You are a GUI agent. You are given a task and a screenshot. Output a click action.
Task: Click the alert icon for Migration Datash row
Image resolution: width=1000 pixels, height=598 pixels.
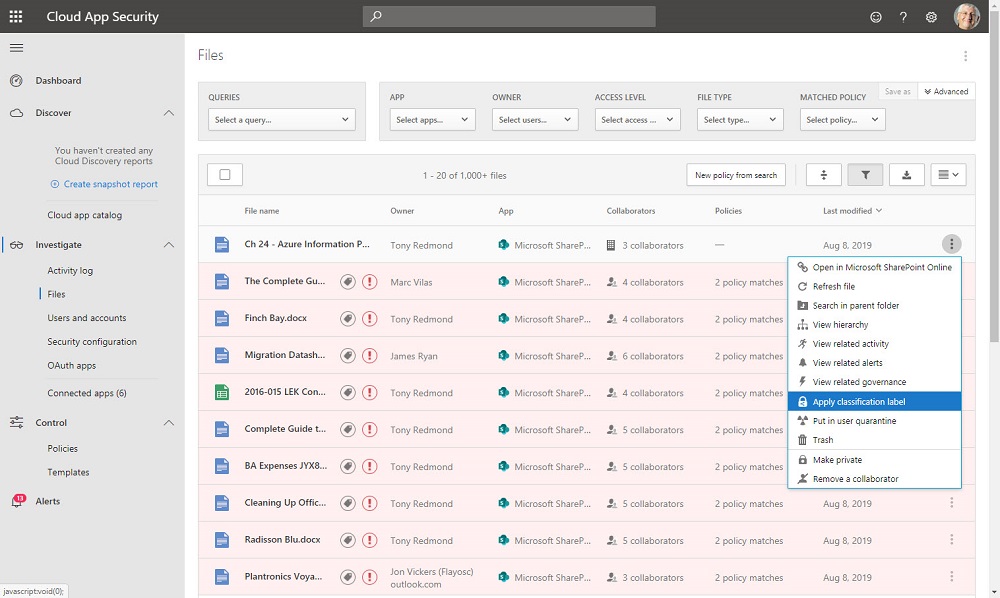pos(369,356)
